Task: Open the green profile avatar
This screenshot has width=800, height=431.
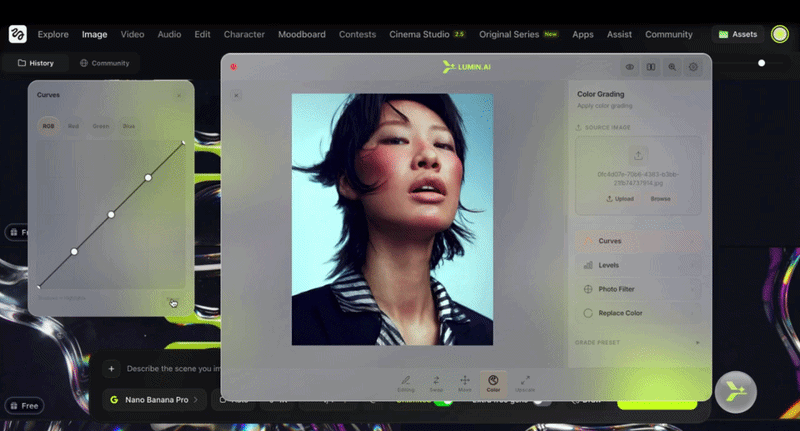Action: [x=780, y=34]
